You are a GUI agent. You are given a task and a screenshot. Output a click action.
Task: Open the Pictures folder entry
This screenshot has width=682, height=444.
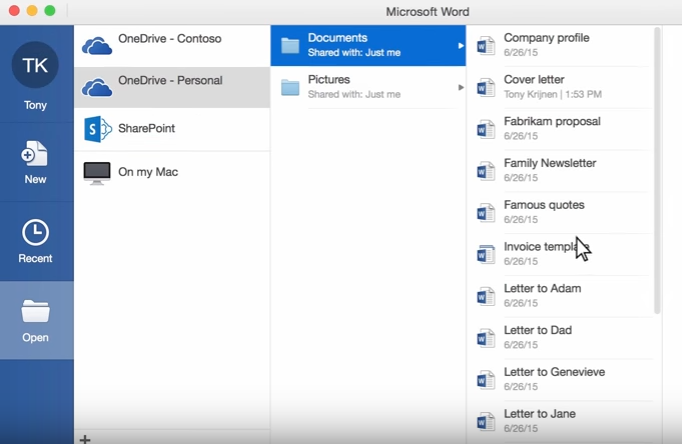click(x=368, y=87)
